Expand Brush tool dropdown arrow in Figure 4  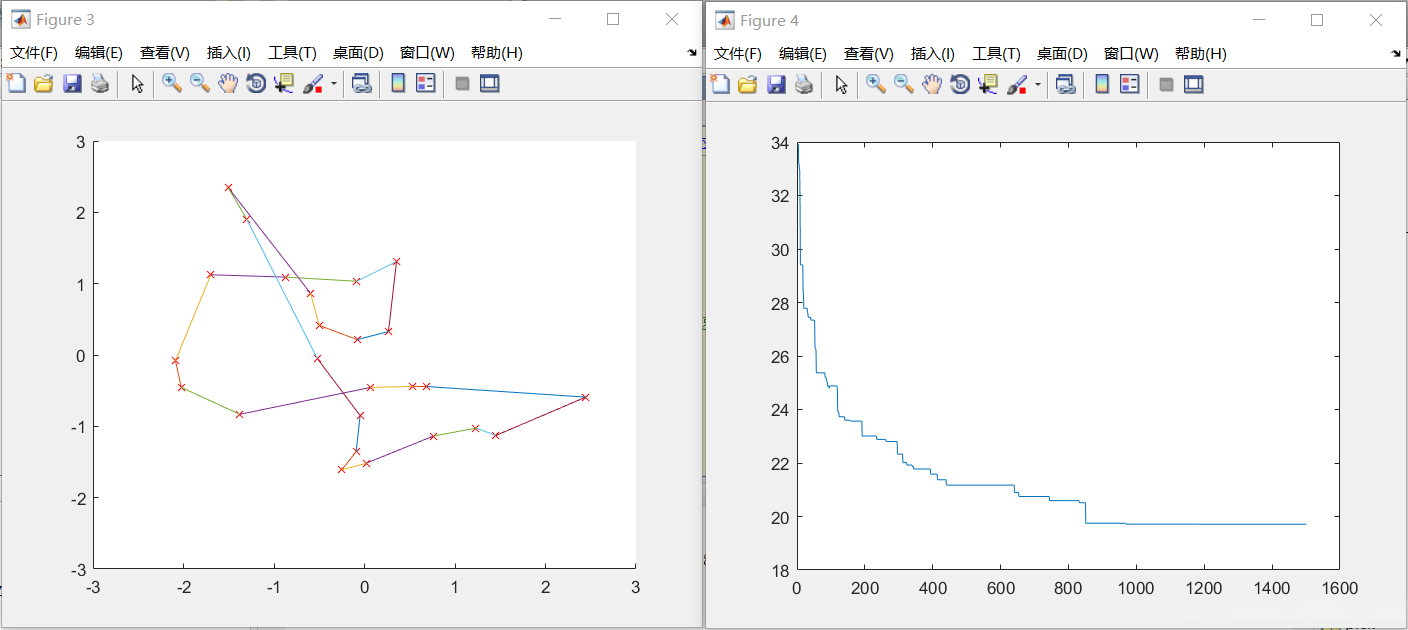point(1038,85)
